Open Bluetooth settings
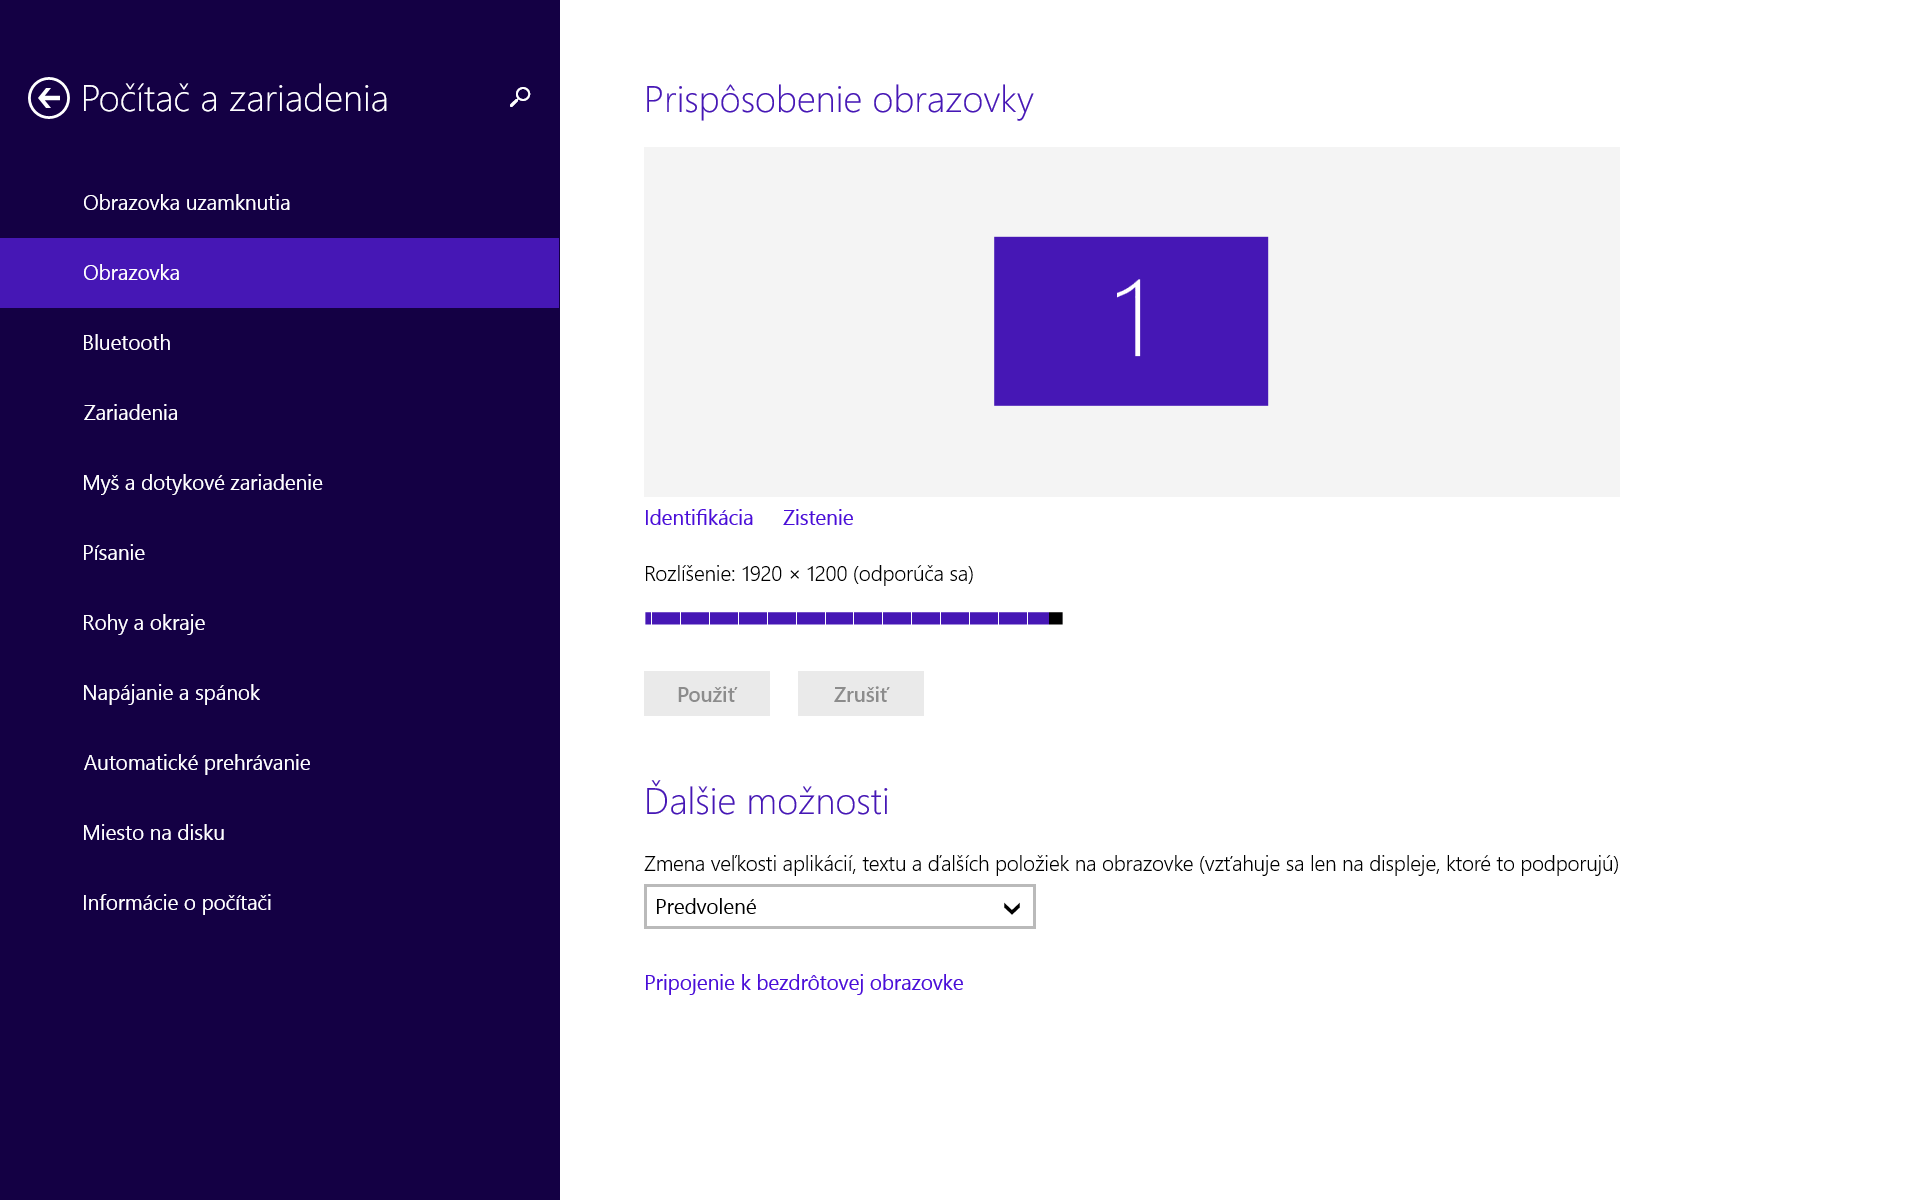Screen dimensions: 1920x1200 (x=279, y=343)
